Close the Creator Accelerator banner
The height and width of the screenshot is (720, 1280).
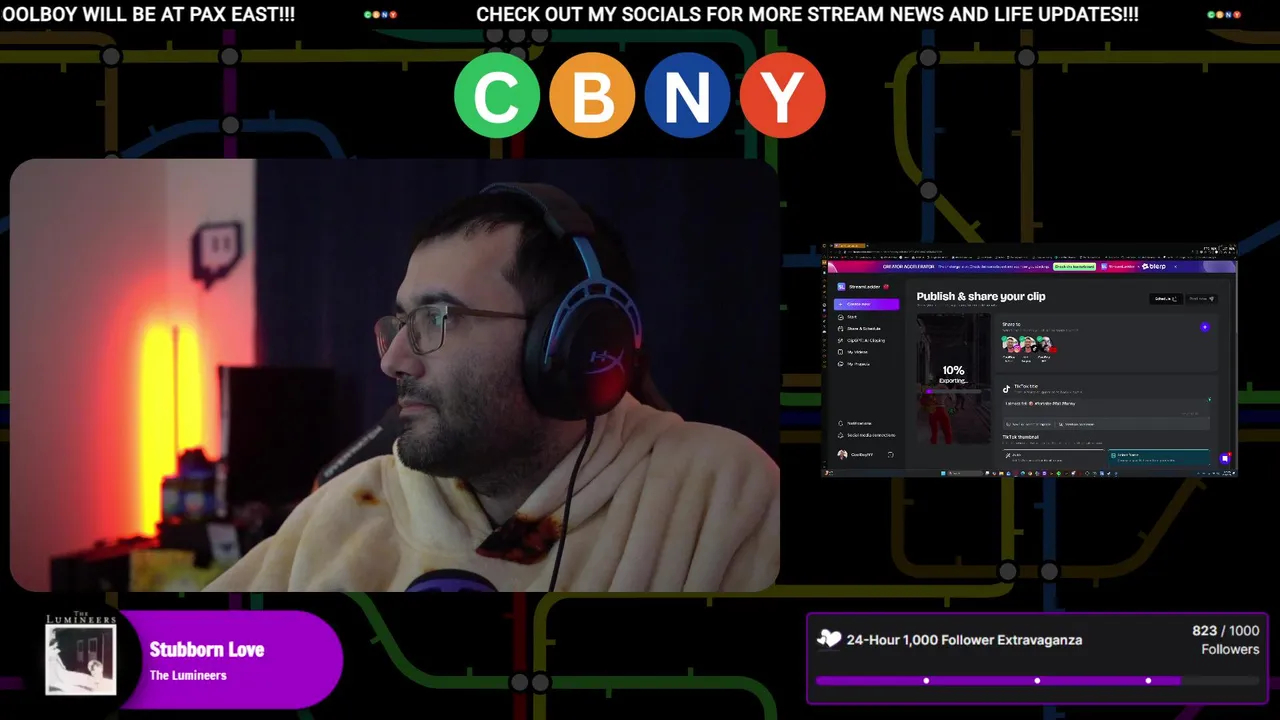point(1175,266)
